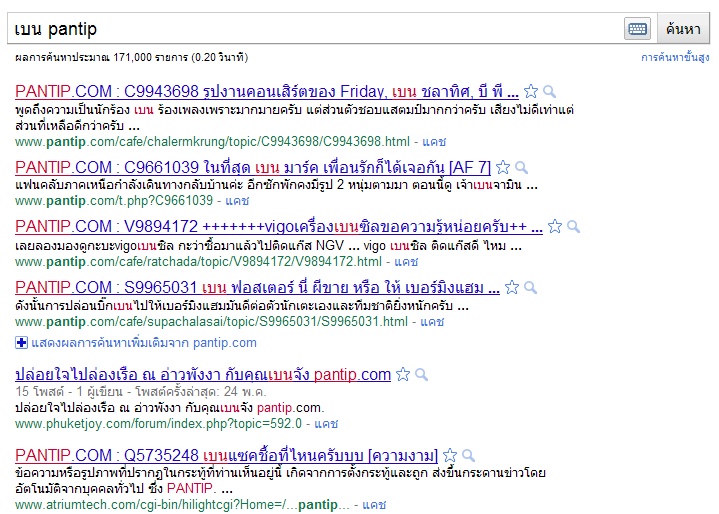Preview magnifier for phuketjoy อ่าวพังงา result
Viewport: 719px width, 514px height.
[421, 375]
